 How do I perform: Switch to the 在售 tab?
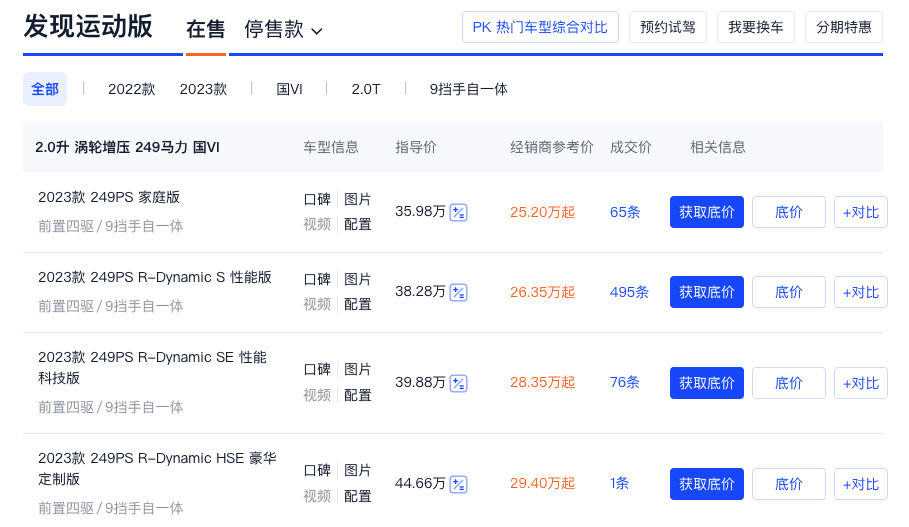click(x=205, y=29)
